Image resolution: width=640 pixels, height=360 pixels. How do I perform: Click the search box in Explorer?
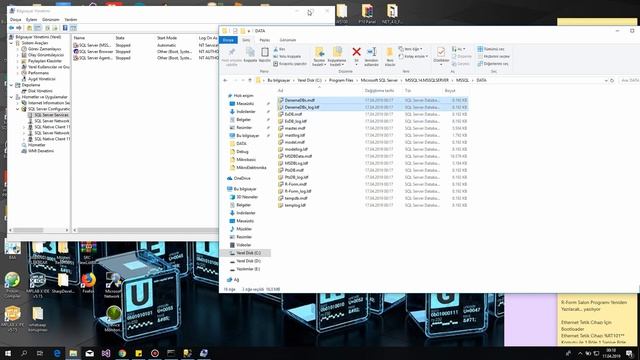click(x=629, y=80)
